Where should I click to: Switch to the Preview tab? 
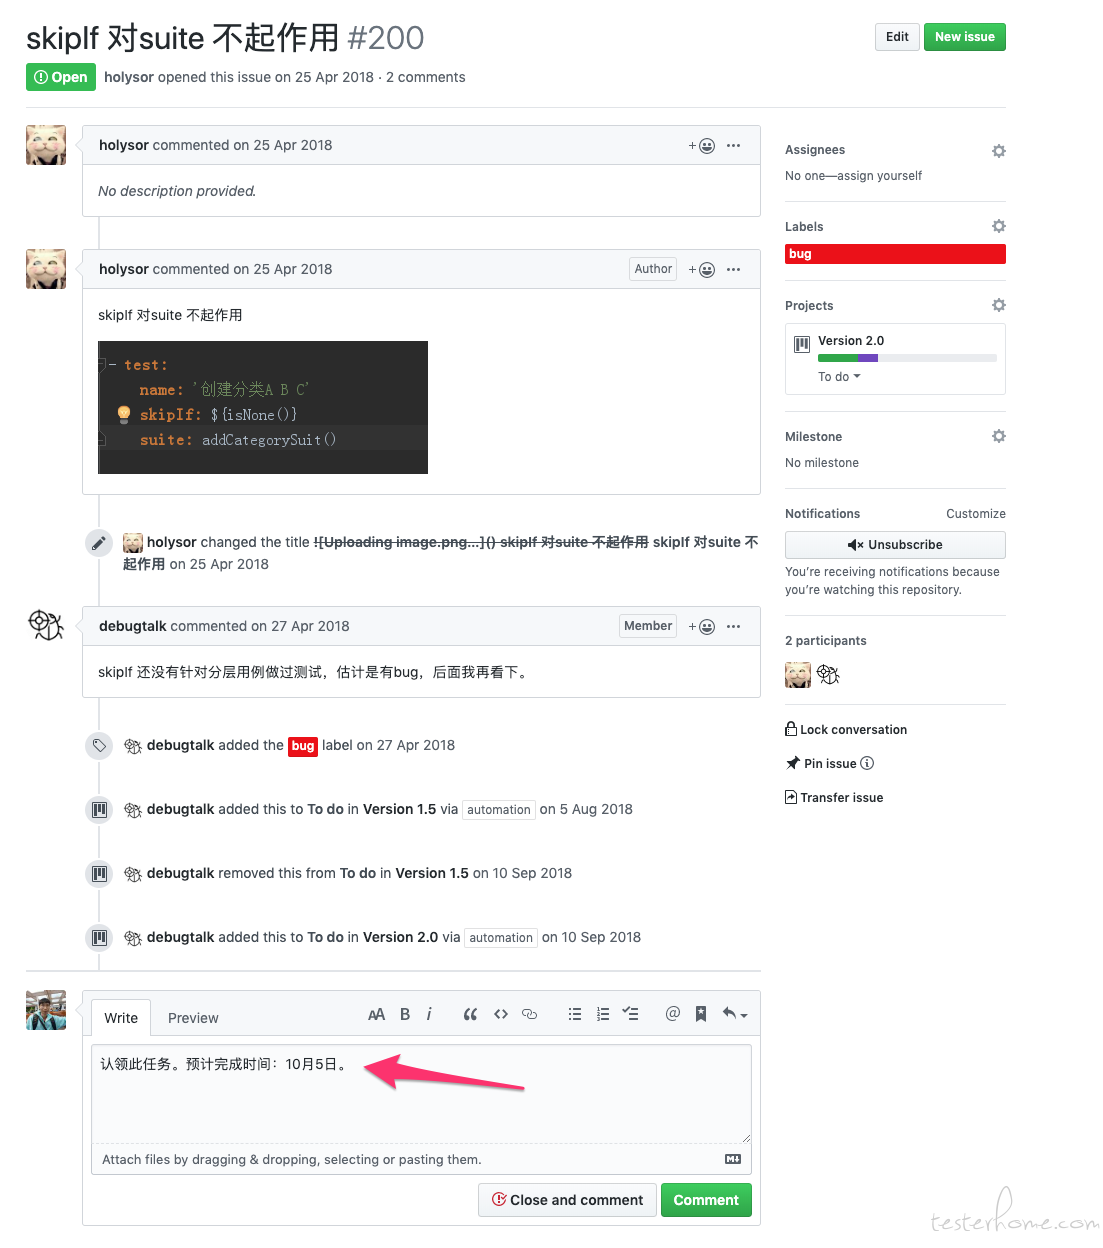[193, 1018]
